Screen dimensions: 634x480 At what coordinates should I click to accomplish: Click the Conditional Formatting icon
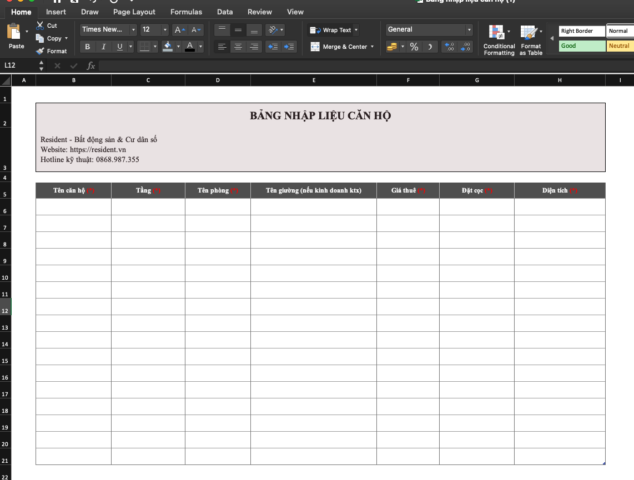498,34
